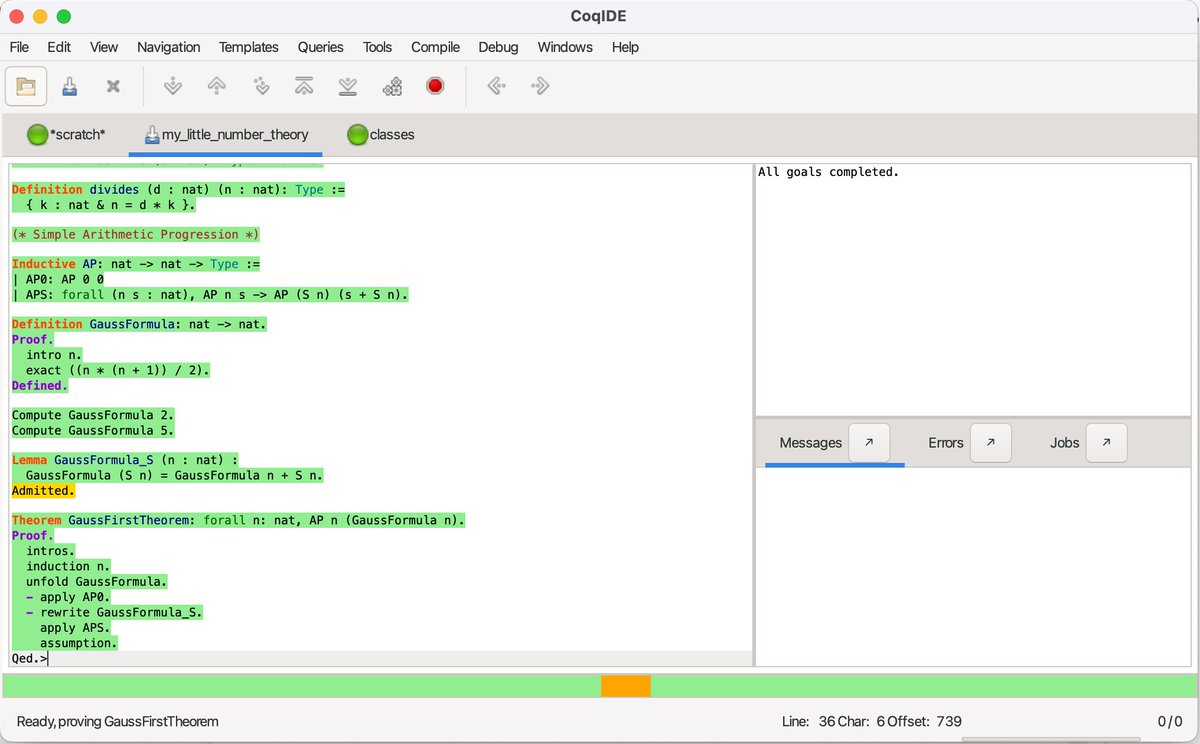Click 'Definition divides' line
The image size is (1200, 744).
point(178,189)
